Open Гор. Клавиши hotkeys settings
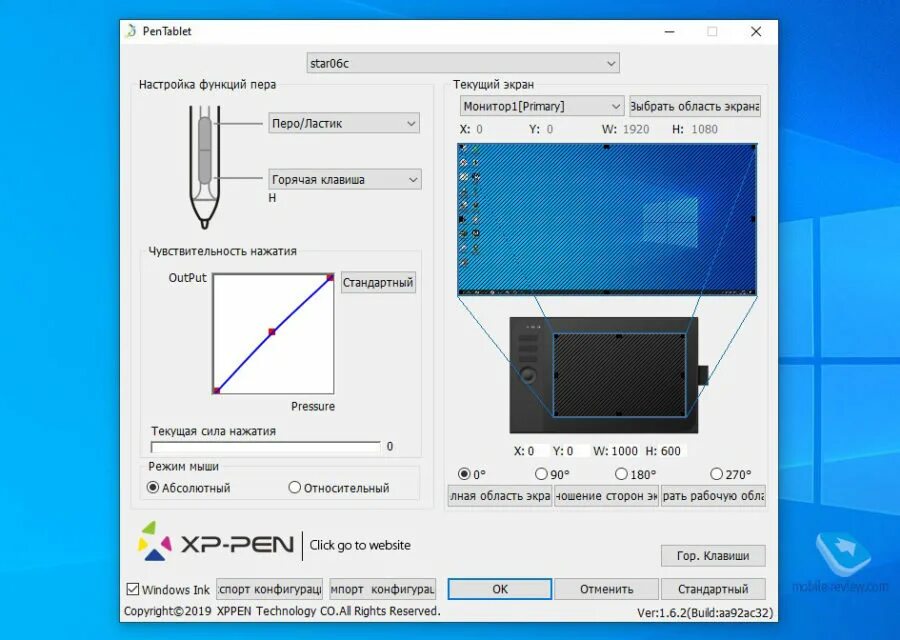 coord(713,556)
